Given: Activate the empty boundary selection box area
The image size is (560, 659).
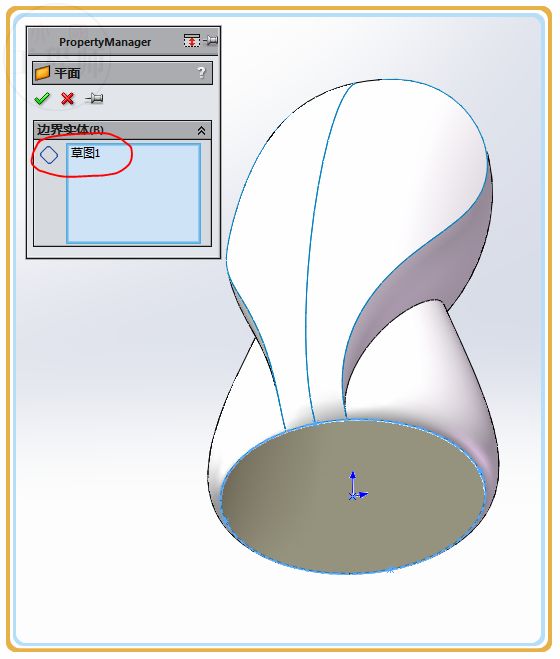Looking at the screenshot, I should tap(133, 202).
